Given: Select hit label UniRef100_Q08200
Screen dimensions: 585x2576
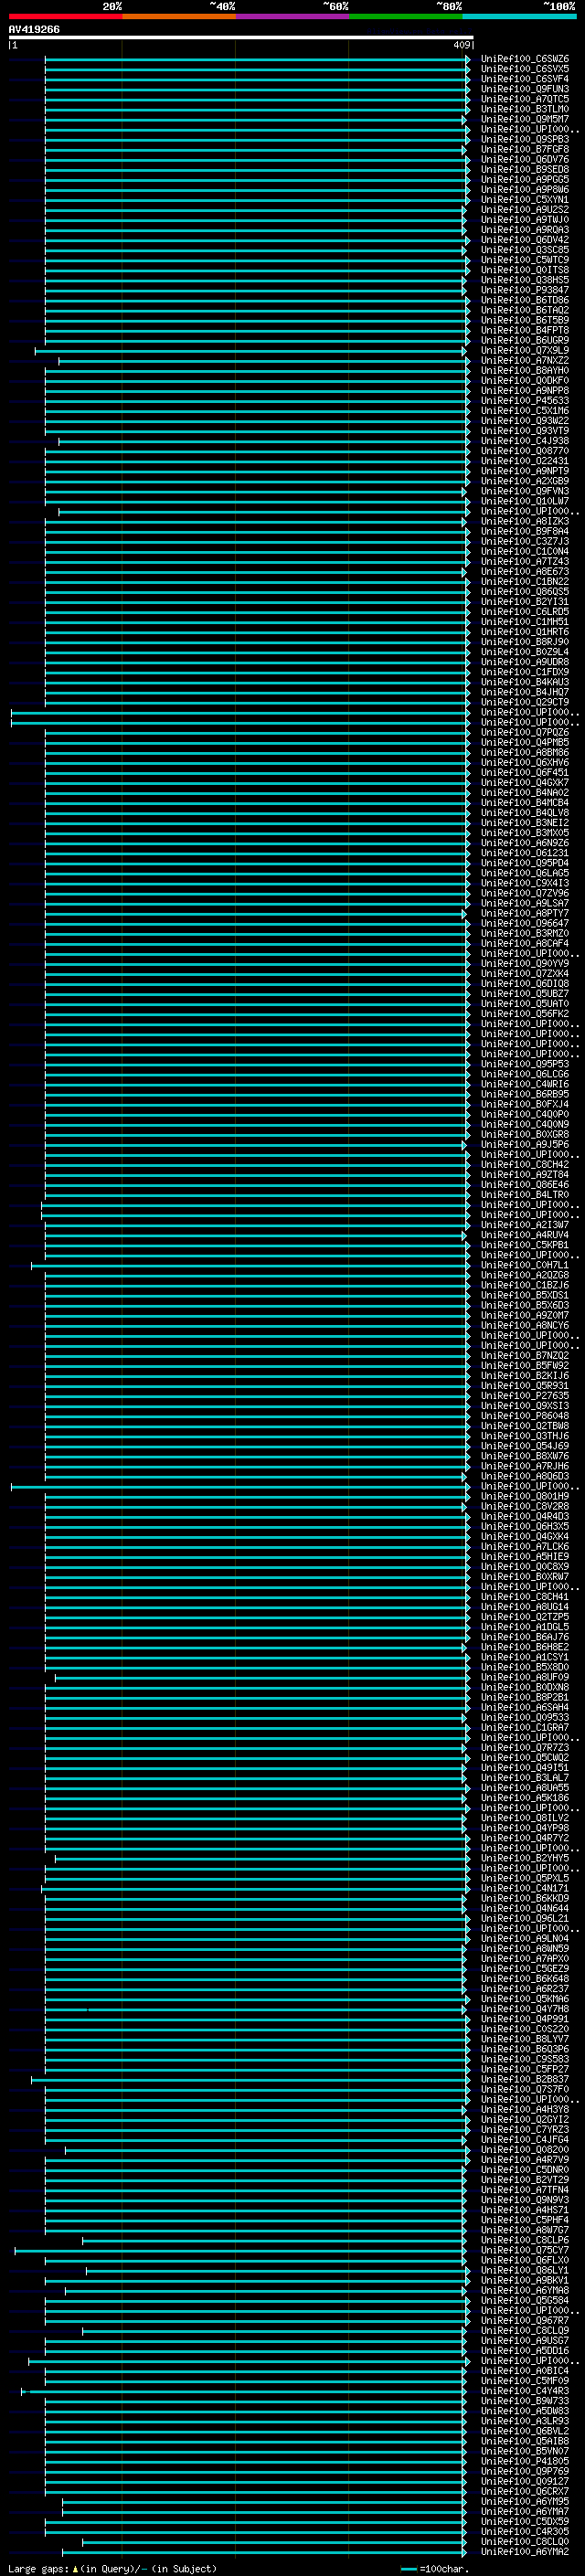Looking at the screenshot, I should pyautogui.click(x=525, y=2150).
